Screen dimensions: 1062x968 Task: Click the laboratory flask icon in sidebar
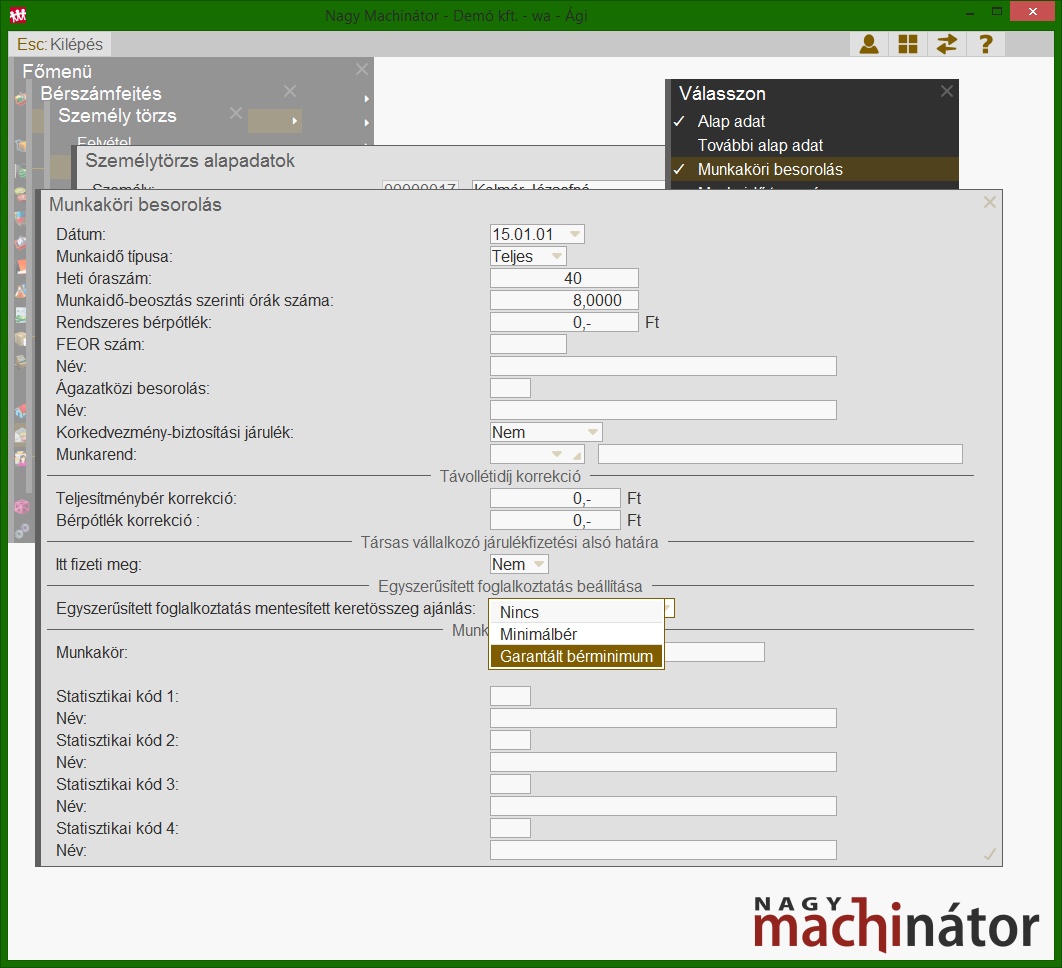[x=21, y=291]
